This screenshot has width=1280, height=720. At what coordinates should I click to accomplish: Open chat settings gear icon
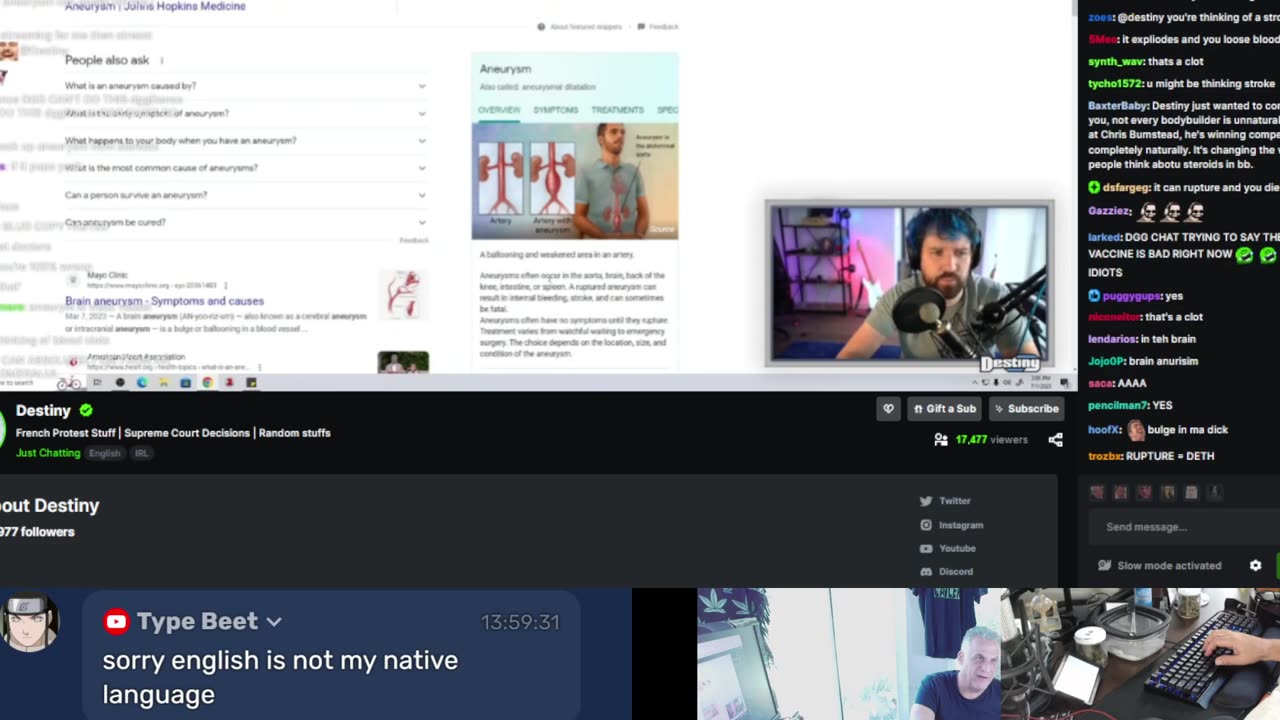1256,565
